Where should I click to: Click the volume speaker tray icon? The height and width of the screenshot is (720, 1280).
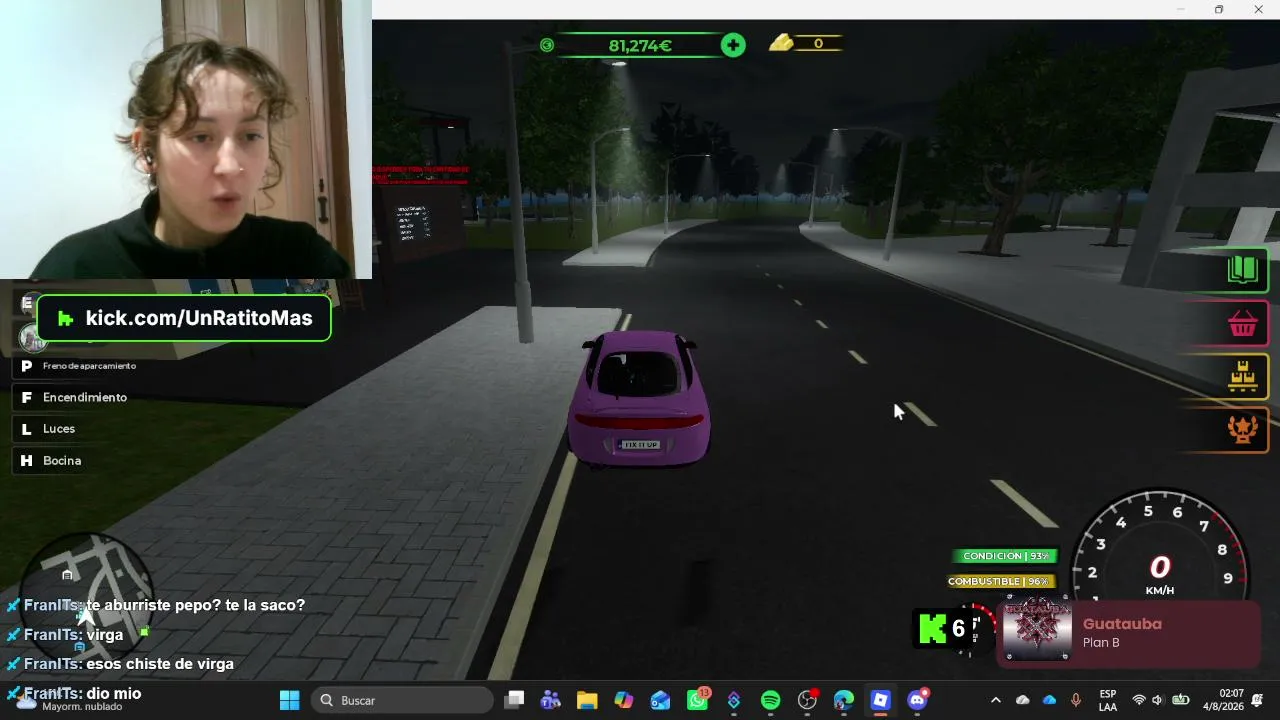pos(1157,700)
